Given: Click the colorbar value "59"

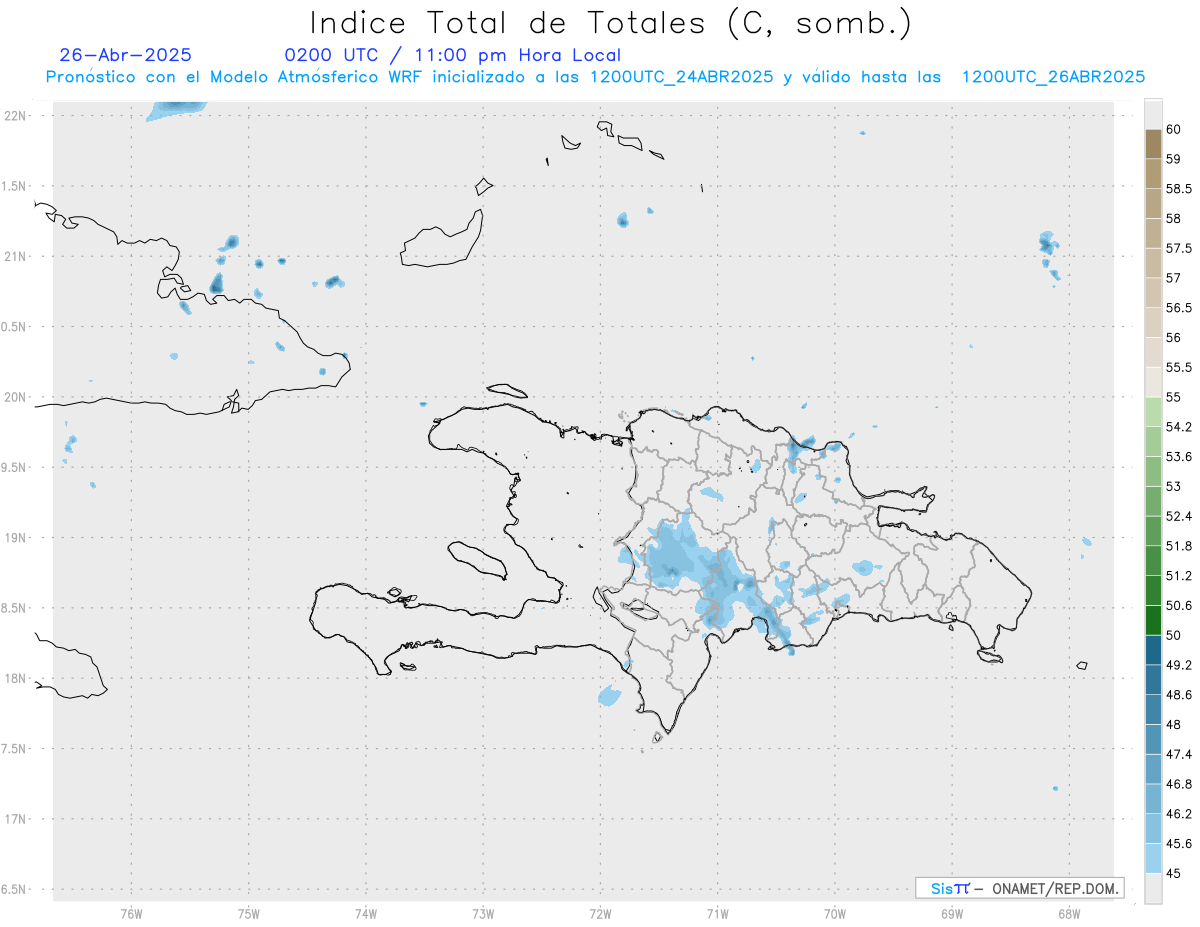Looking at the screenshot, I should click(x=1174, y=159).
